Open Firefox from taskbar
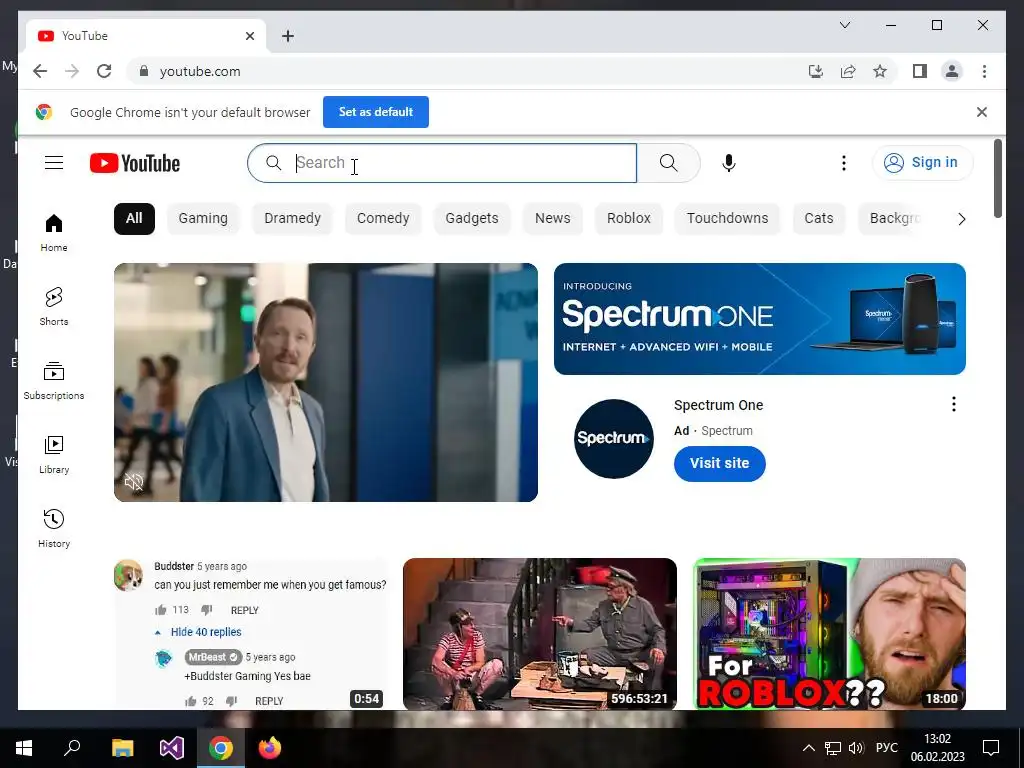Image resolution: width=1024 pixels, height=768 pixels. coord(270,748)
